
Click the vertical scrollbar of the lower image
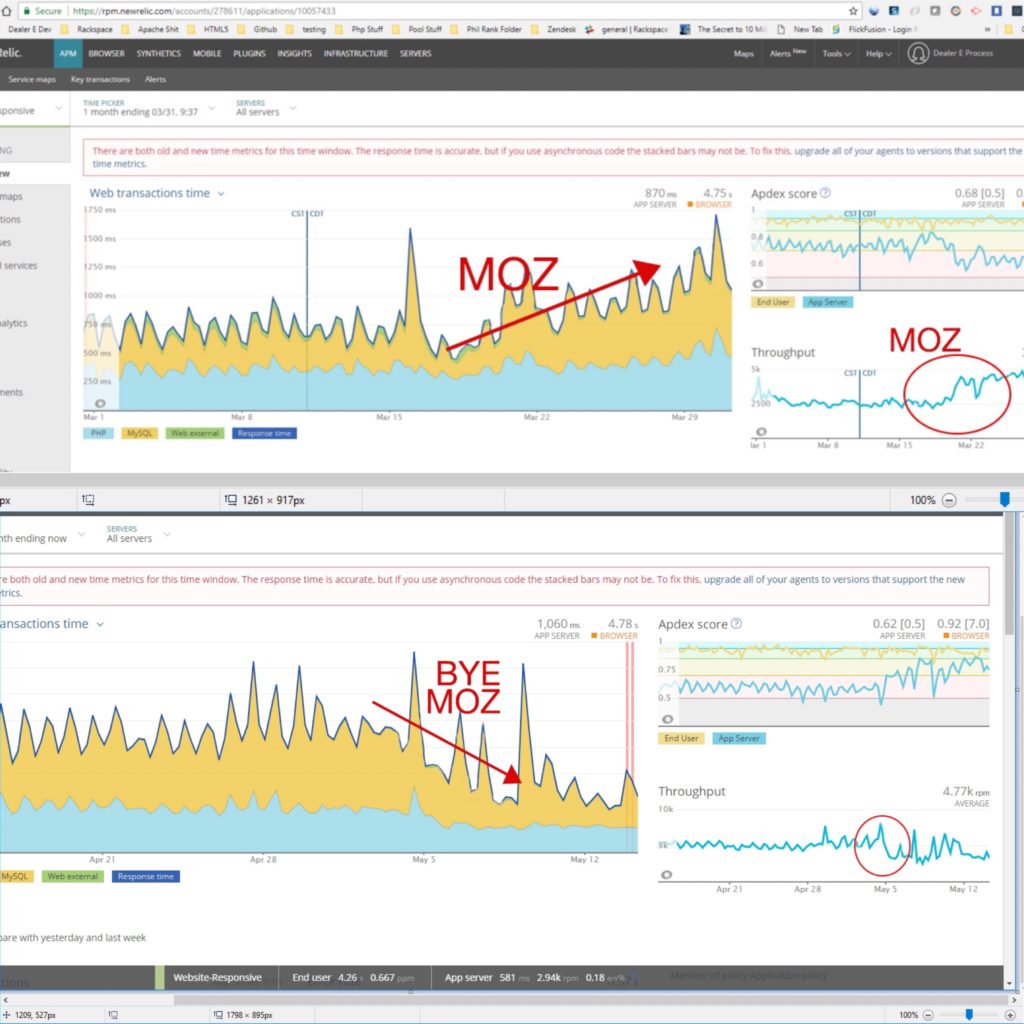pos(1010,573)
